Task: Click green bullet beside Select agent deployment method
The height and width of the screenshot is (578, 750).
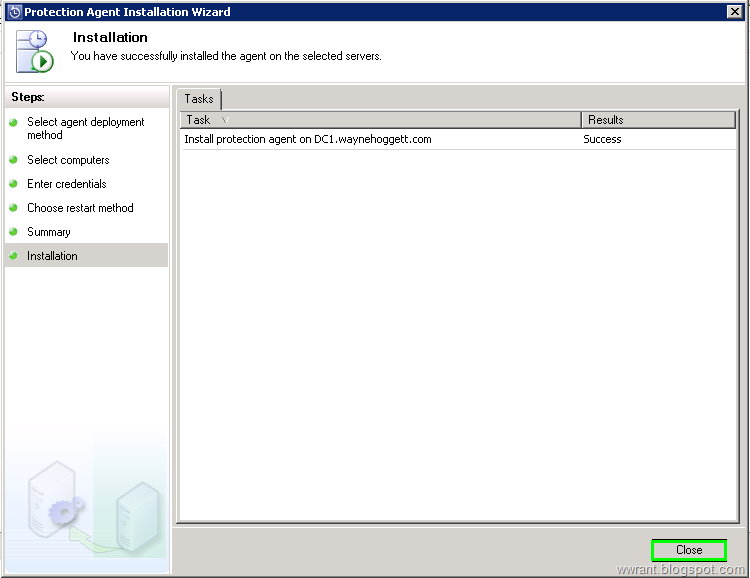Action: pyautogui.click(x=13, y=122)
